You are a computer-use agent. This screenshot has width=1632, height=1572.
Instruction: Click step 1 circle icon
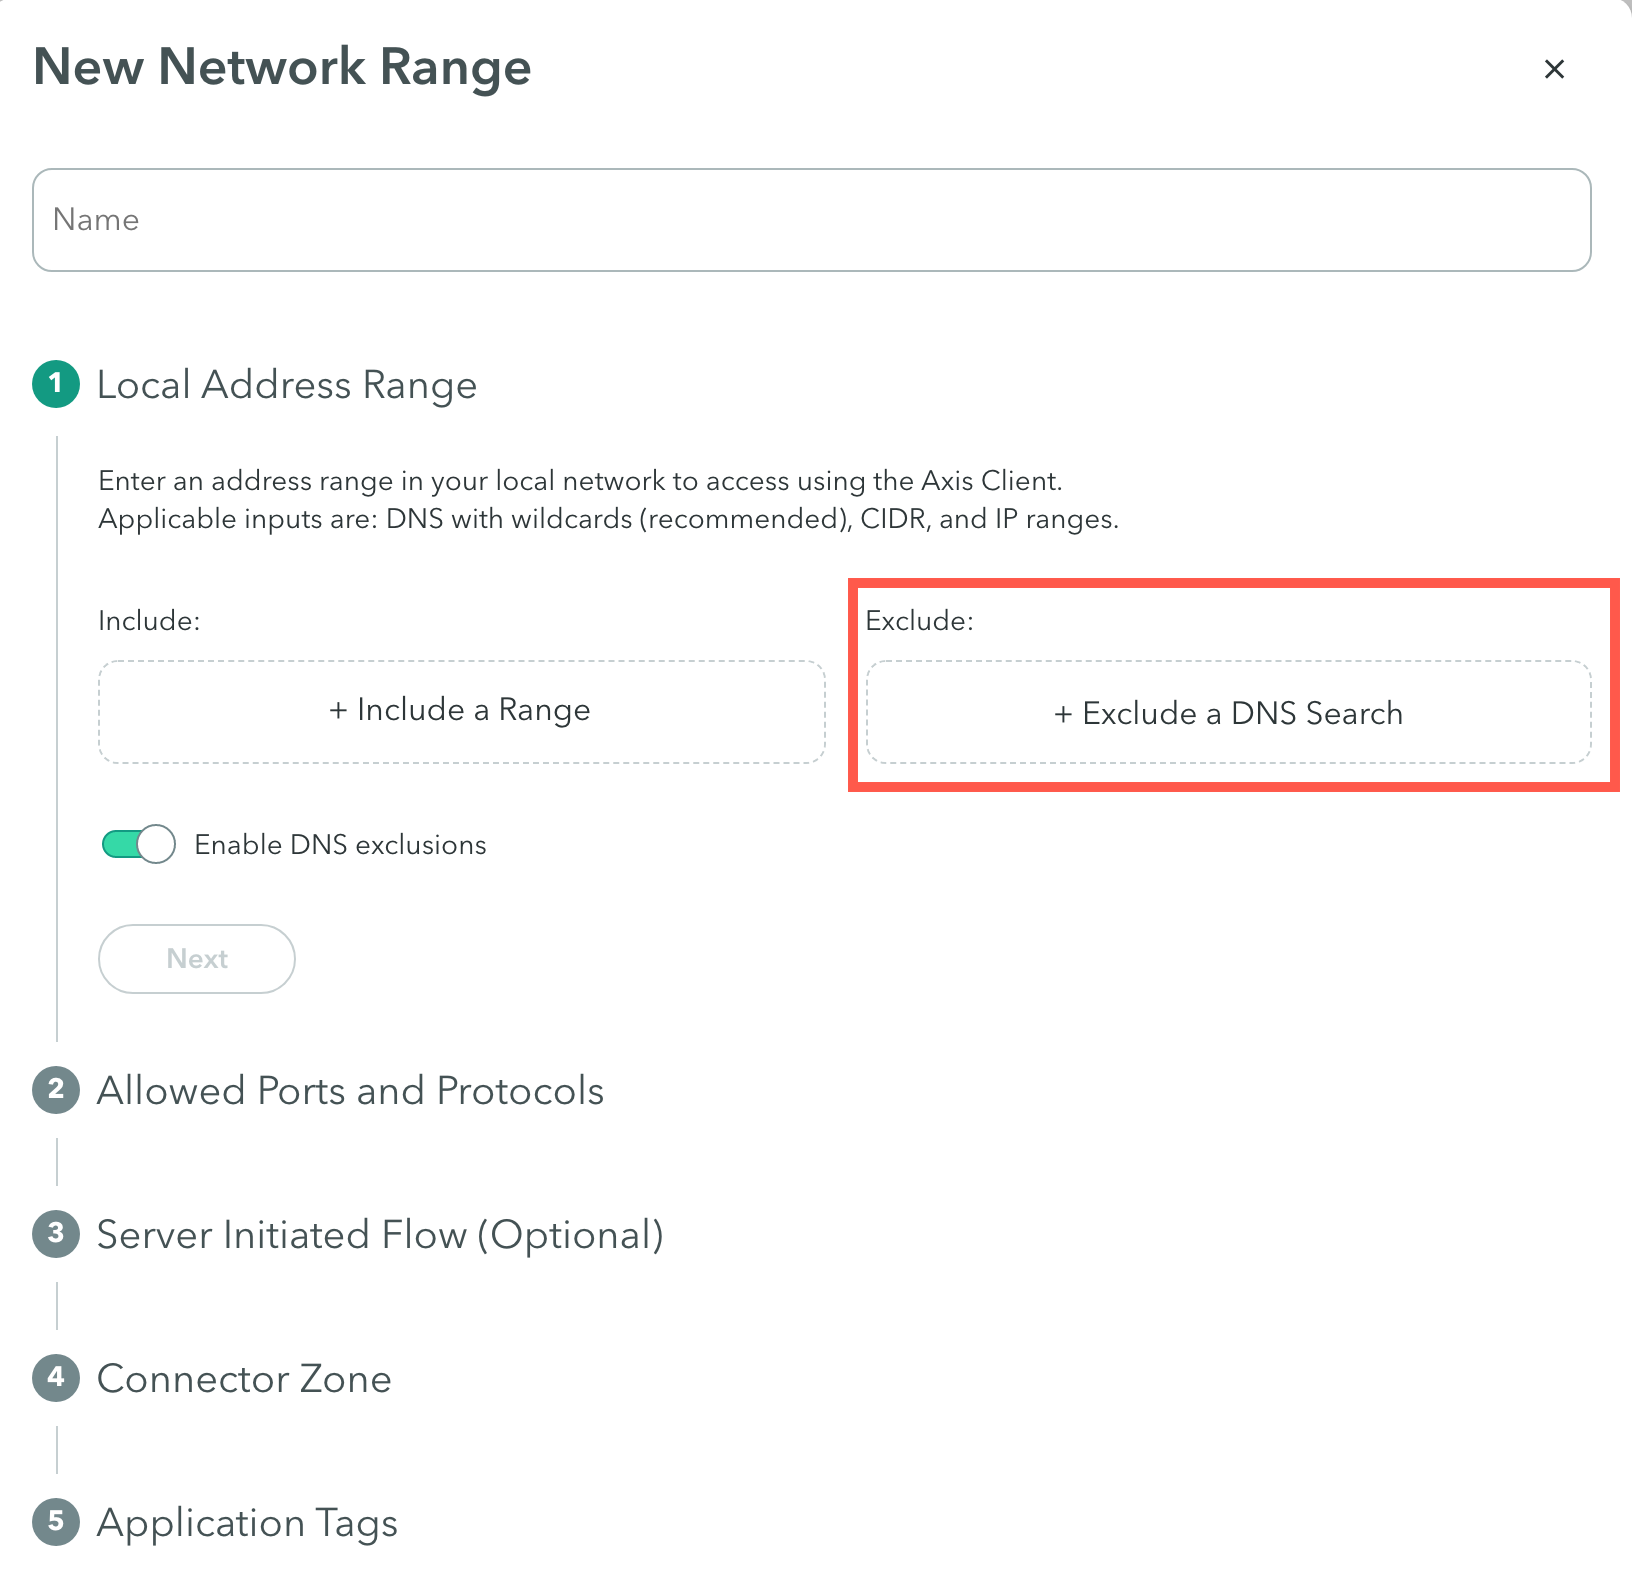(56, 384)
